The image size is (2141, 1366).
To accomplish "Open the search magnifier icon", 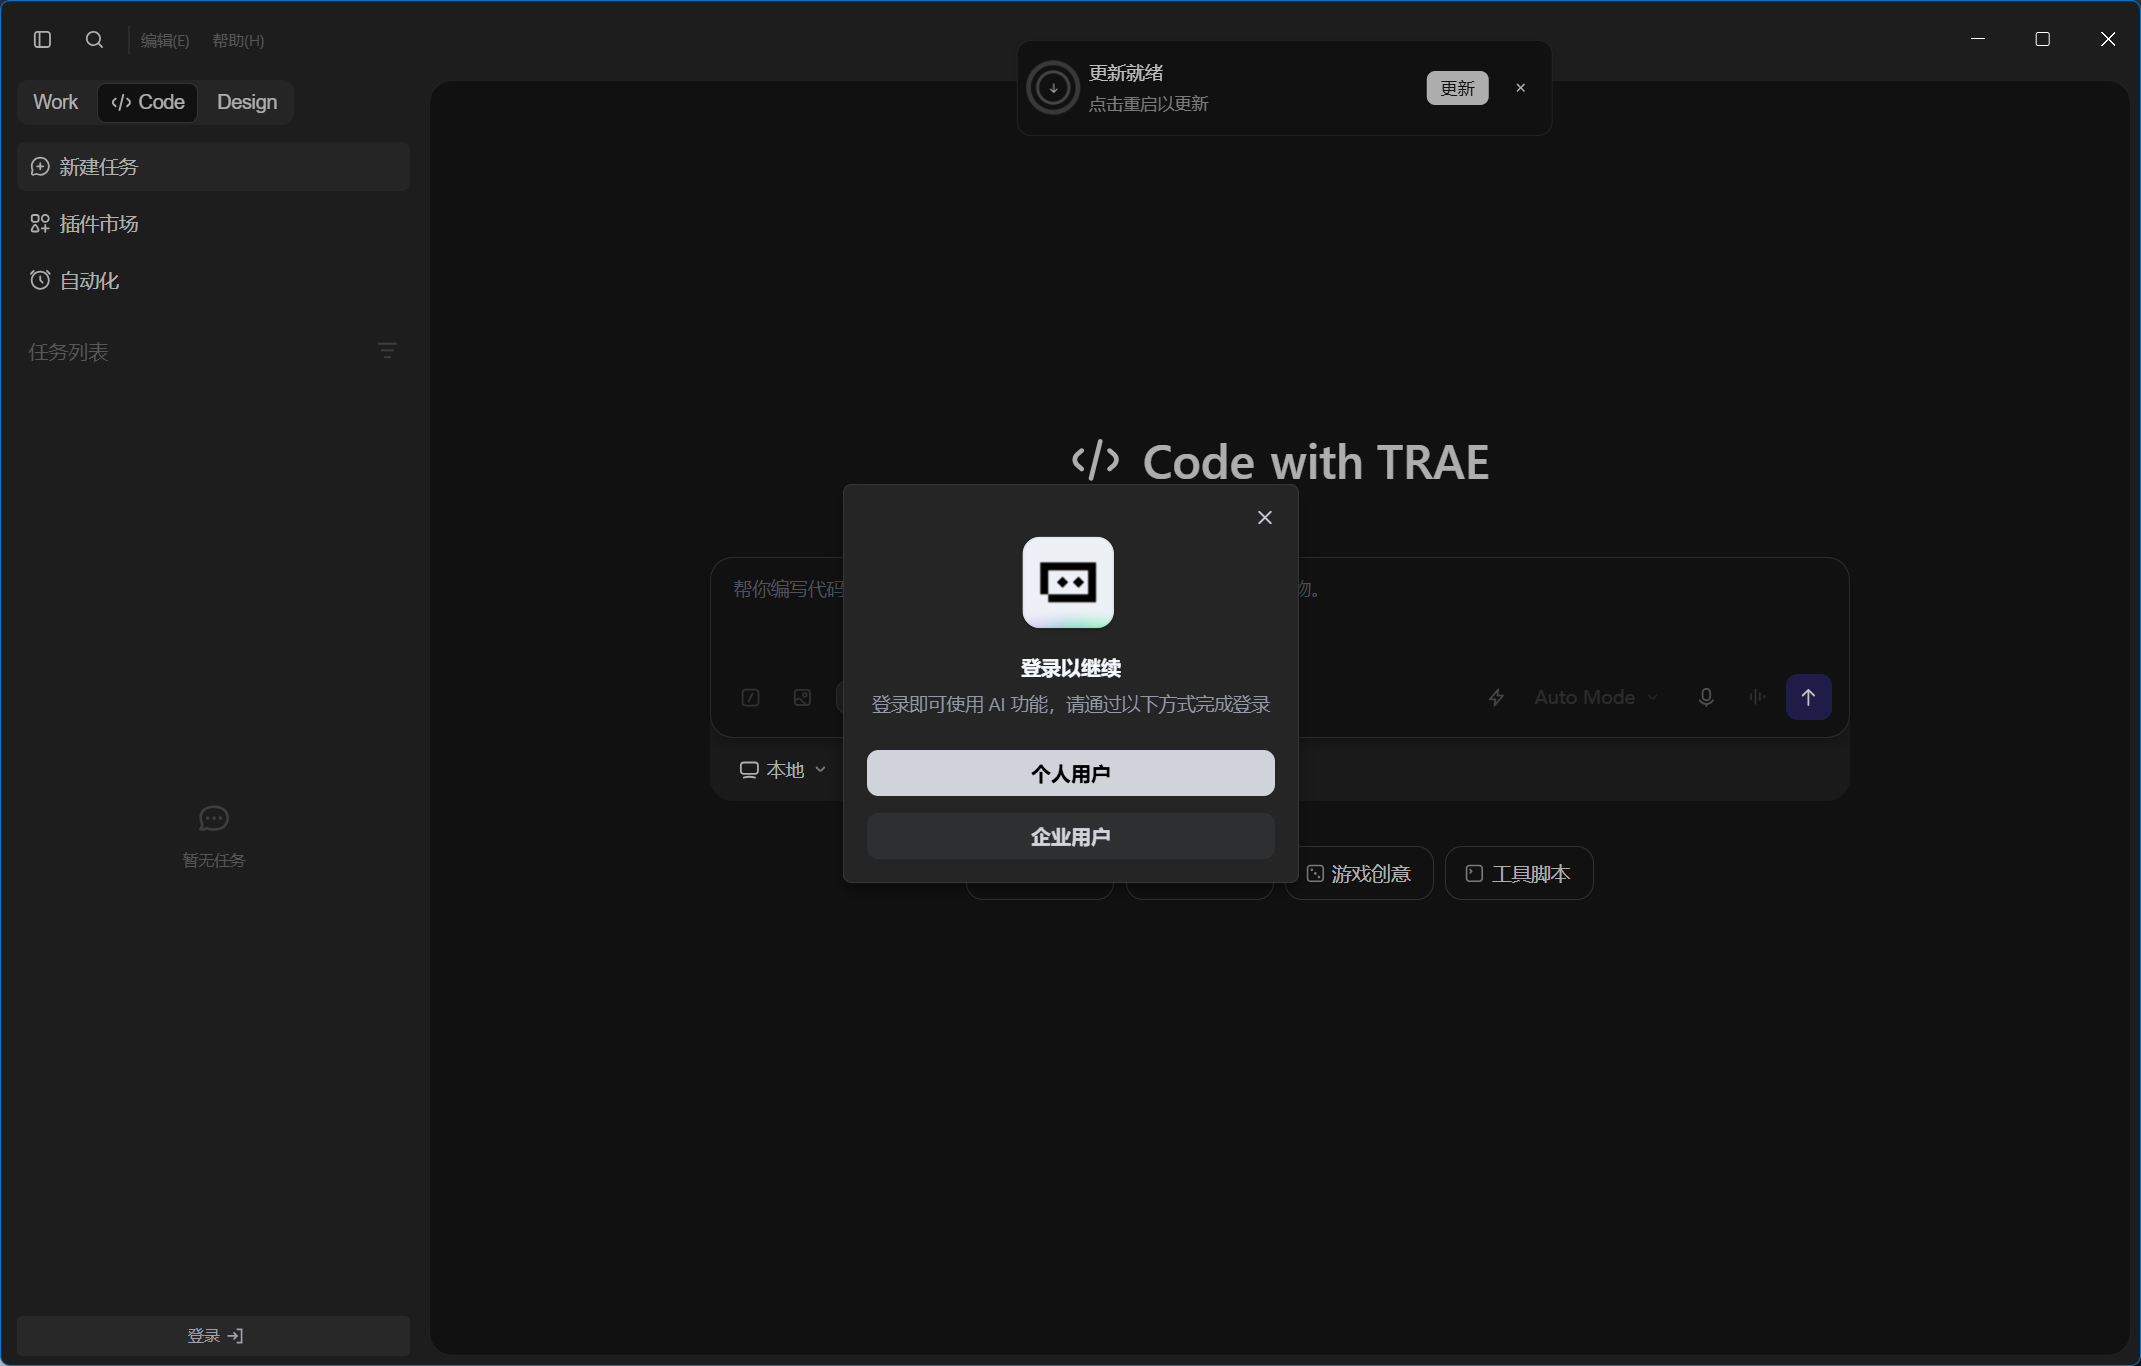I will [x=94, y=40].
